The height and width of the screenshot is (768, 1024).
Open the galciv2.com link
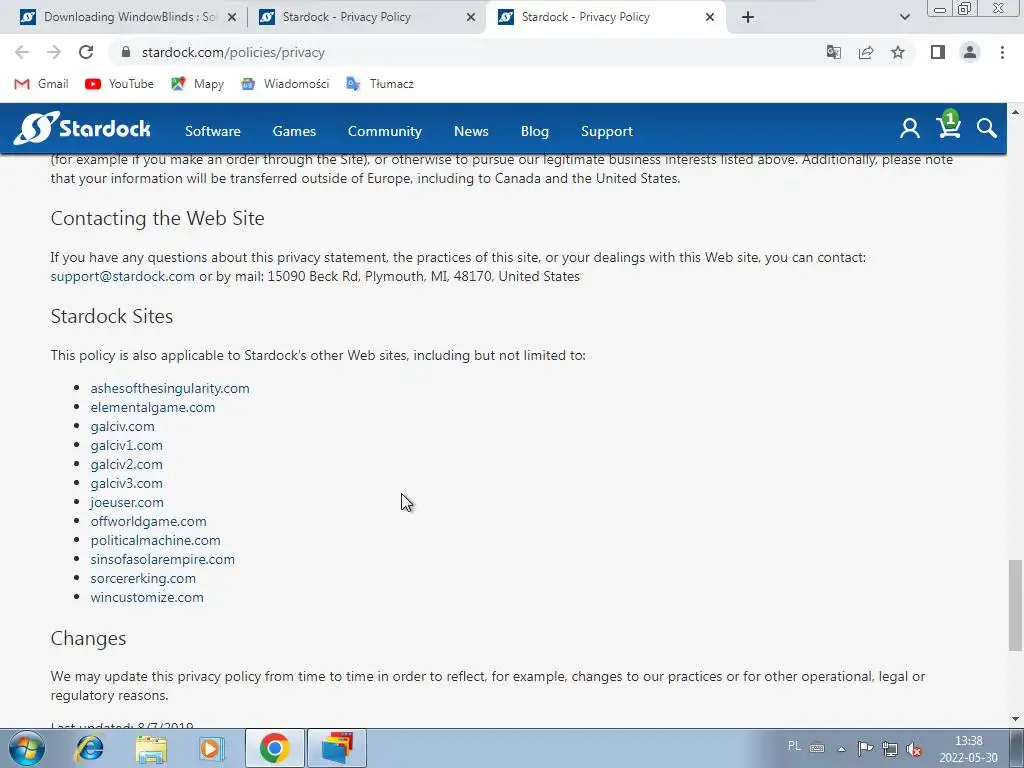coord(127,464)
